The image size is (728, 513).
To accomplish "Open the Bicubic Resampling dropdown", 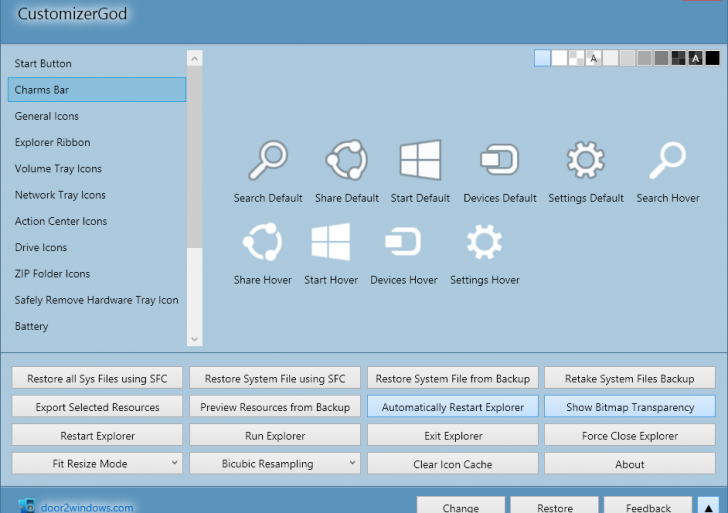I will [x=275, y=464].
